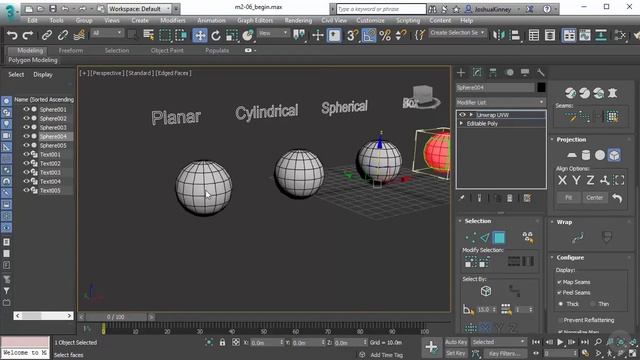Align projection to X axis
640x360 pixels.
pyautogui.click(x=562, y=180)
